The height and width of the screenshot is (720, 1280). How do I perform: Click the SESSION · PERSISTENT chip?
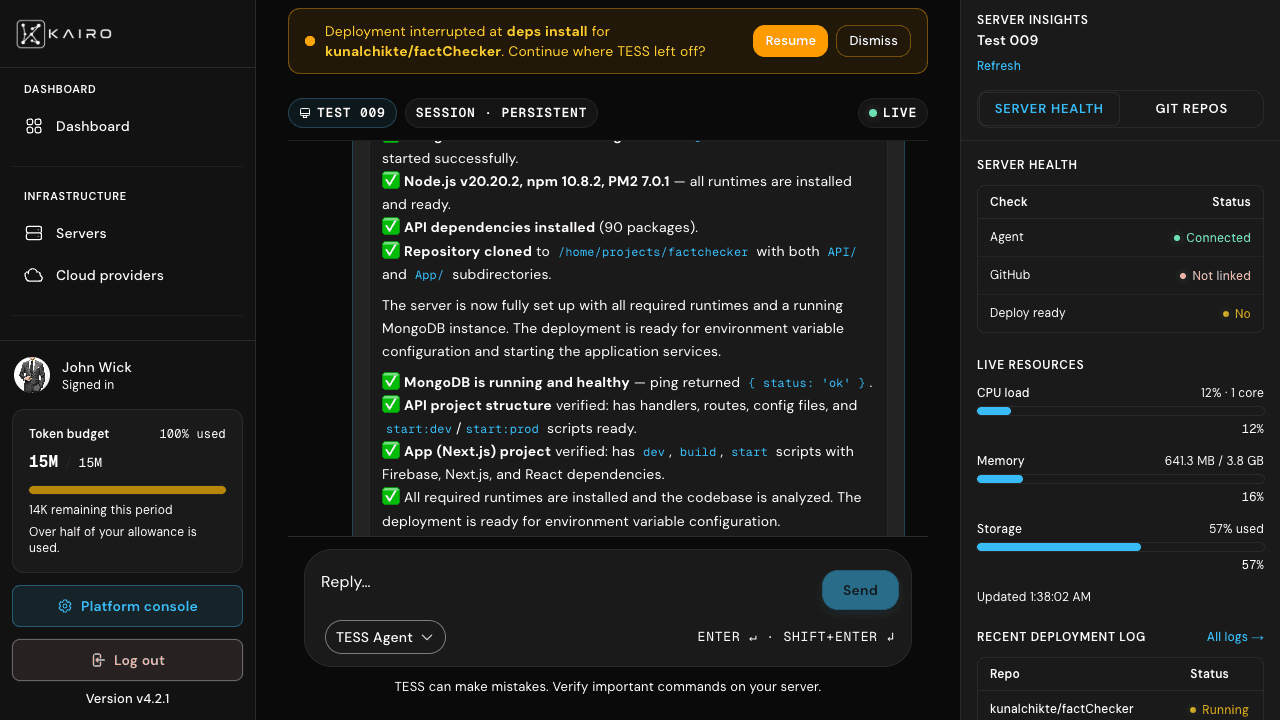pos(501,113)
